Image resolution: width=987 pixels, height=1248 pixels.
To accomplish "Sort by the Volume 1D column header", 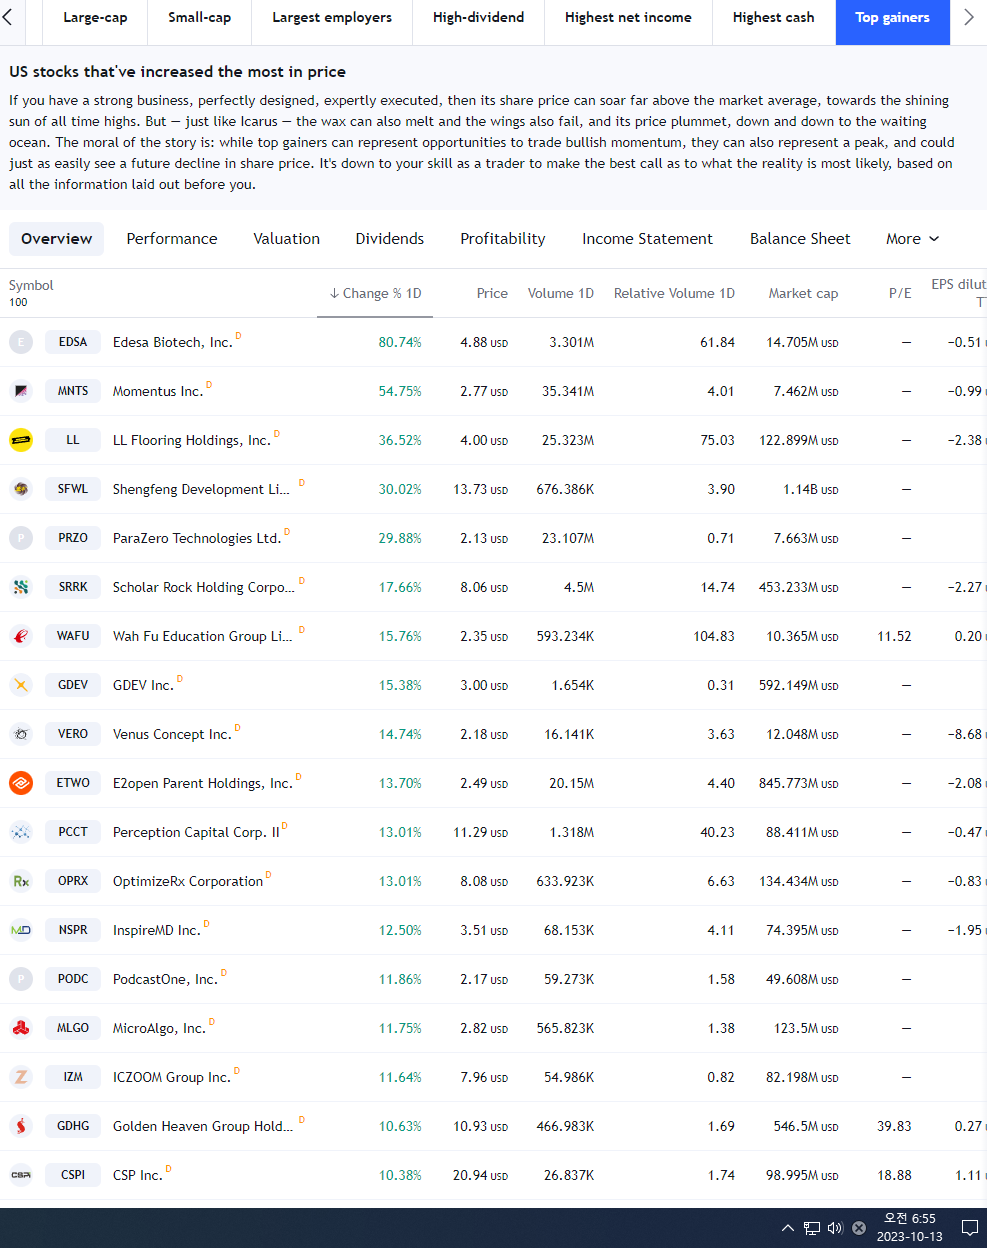I will click(561, 293).
